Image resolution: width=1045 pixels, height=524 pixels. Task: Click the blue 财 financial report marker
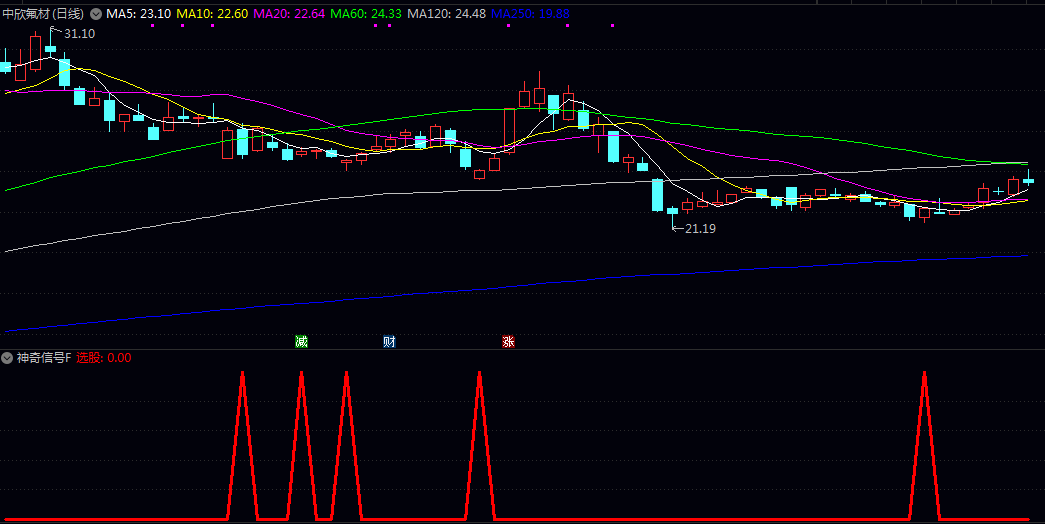pyautogui.click(x=389, y=341)
